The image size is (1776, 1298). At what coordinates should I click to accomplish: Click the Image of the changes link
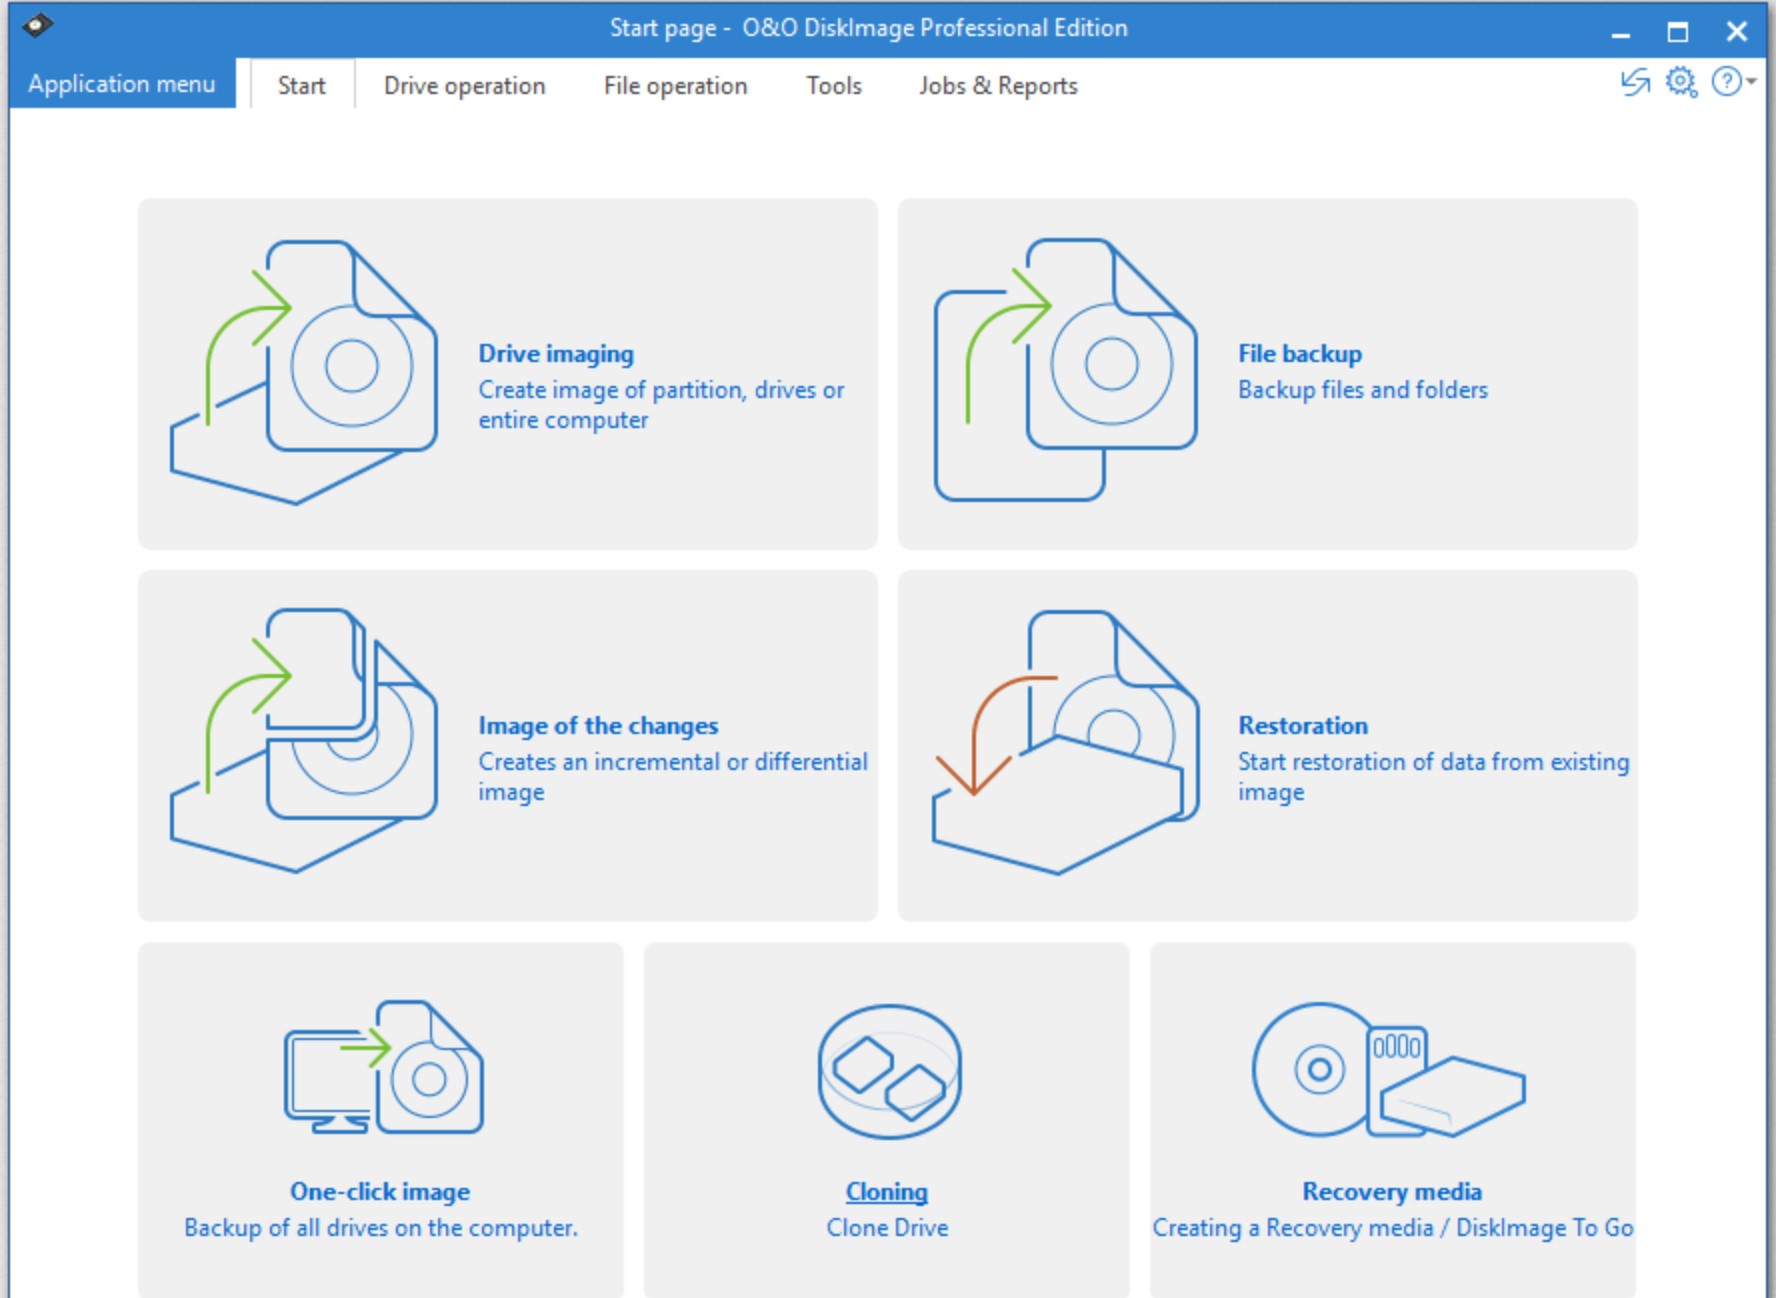point(598,726)
